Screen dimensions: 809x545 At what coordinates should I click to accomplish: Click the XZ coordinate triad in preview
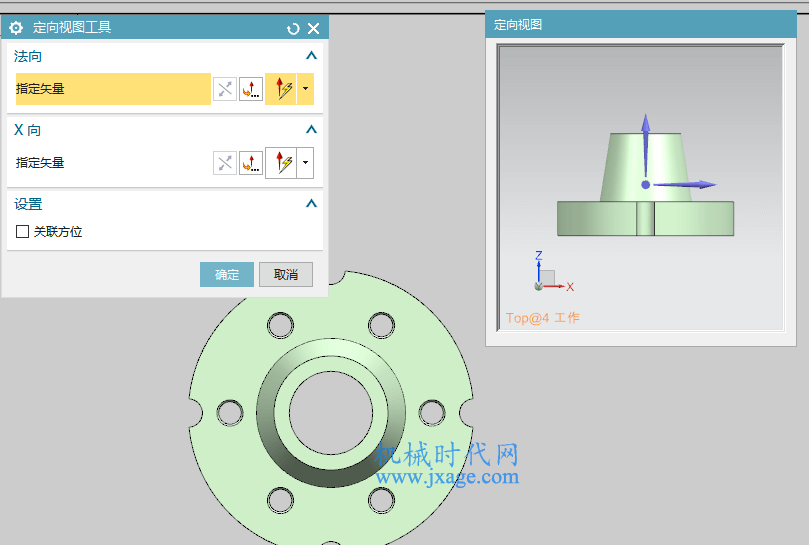coord(553,272)
